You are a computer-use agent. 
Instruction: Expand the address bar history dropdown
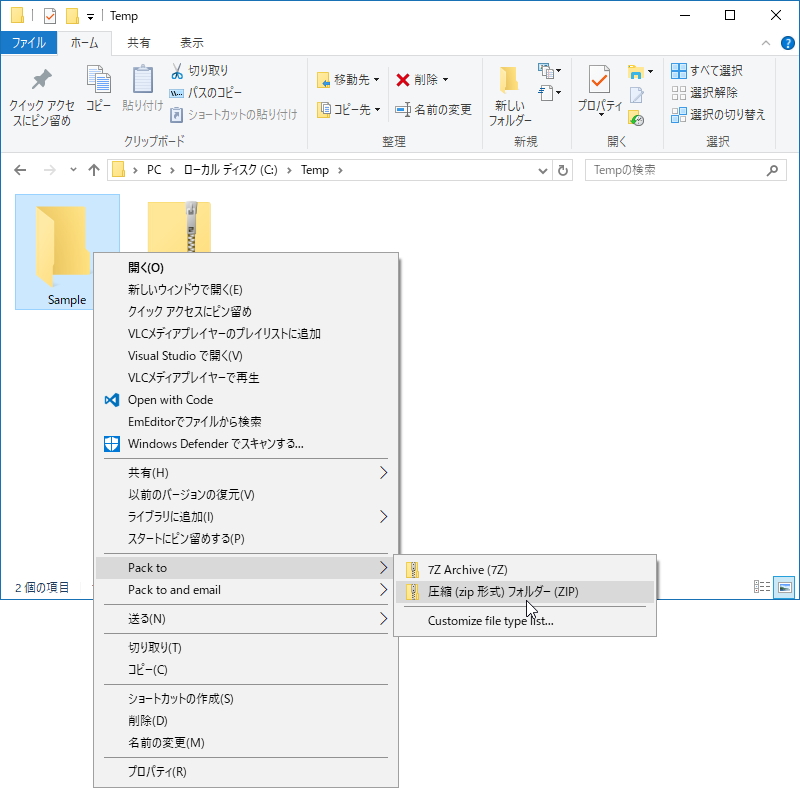(x=543, y=170)
